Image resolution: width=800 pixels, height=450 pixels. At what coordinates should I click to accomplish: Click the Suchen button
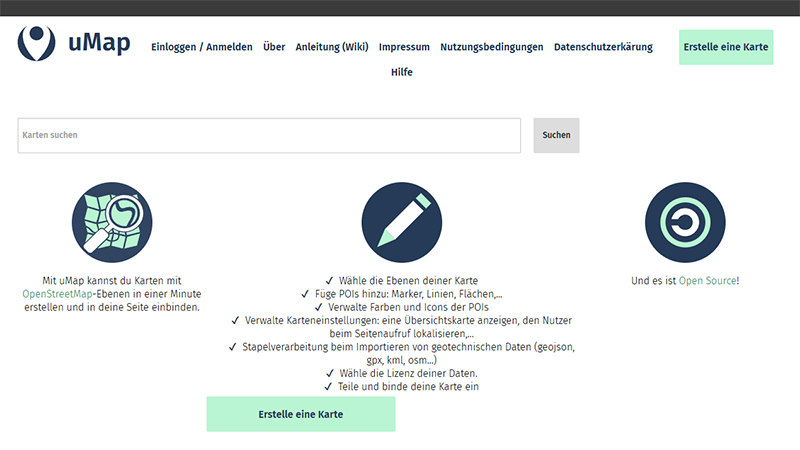pos(556,135)
